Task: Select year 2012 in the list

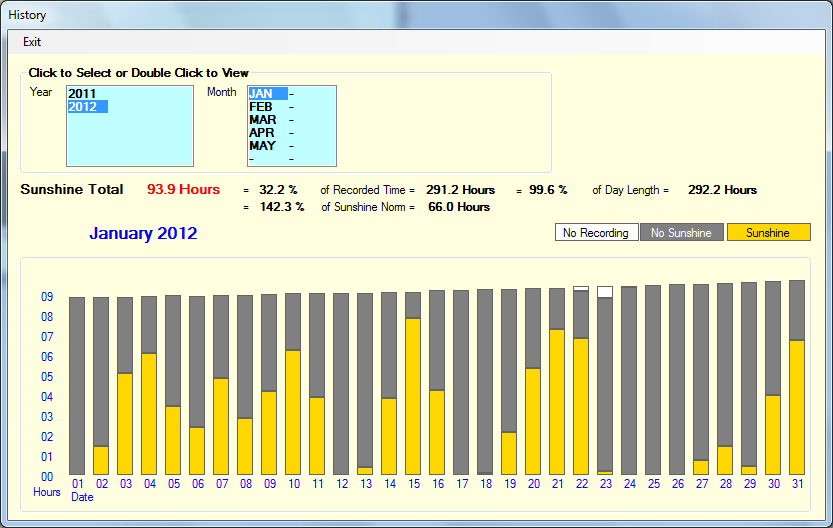Action: [x=82, y=106]
